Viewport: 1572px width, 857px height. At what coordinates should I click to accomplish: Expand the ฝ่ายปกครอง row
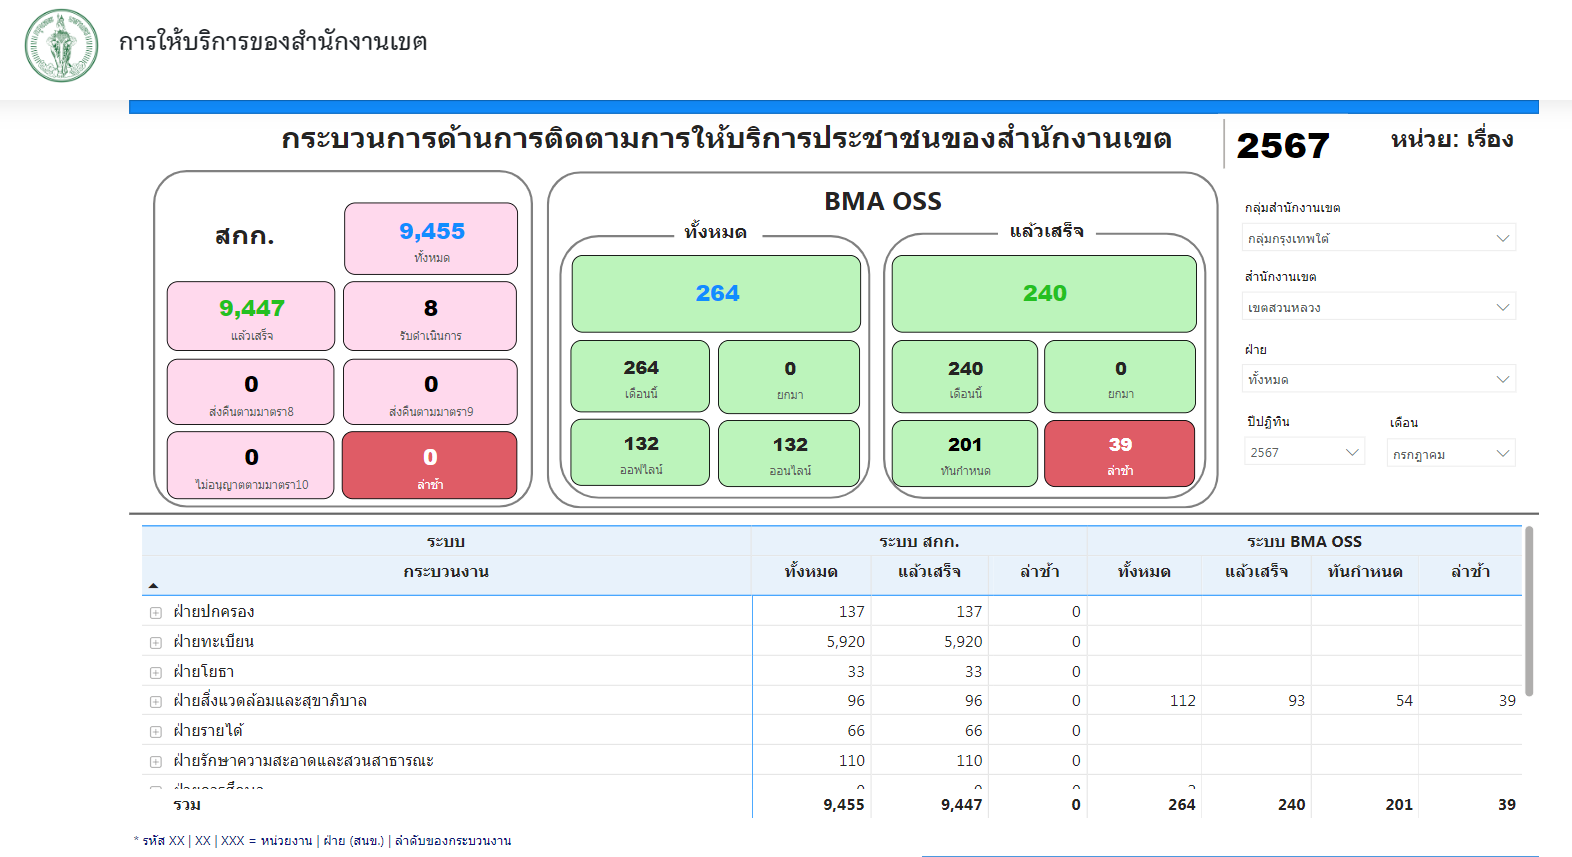click(156, 612)
